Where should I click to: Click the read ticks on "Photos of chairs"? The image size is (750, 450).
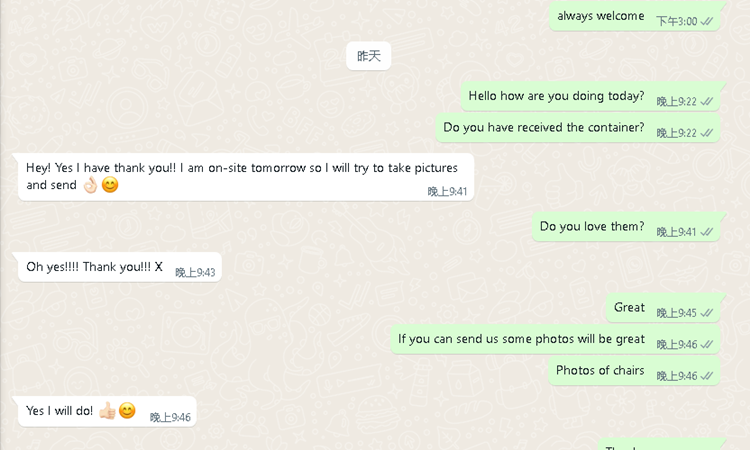(707, 376)
